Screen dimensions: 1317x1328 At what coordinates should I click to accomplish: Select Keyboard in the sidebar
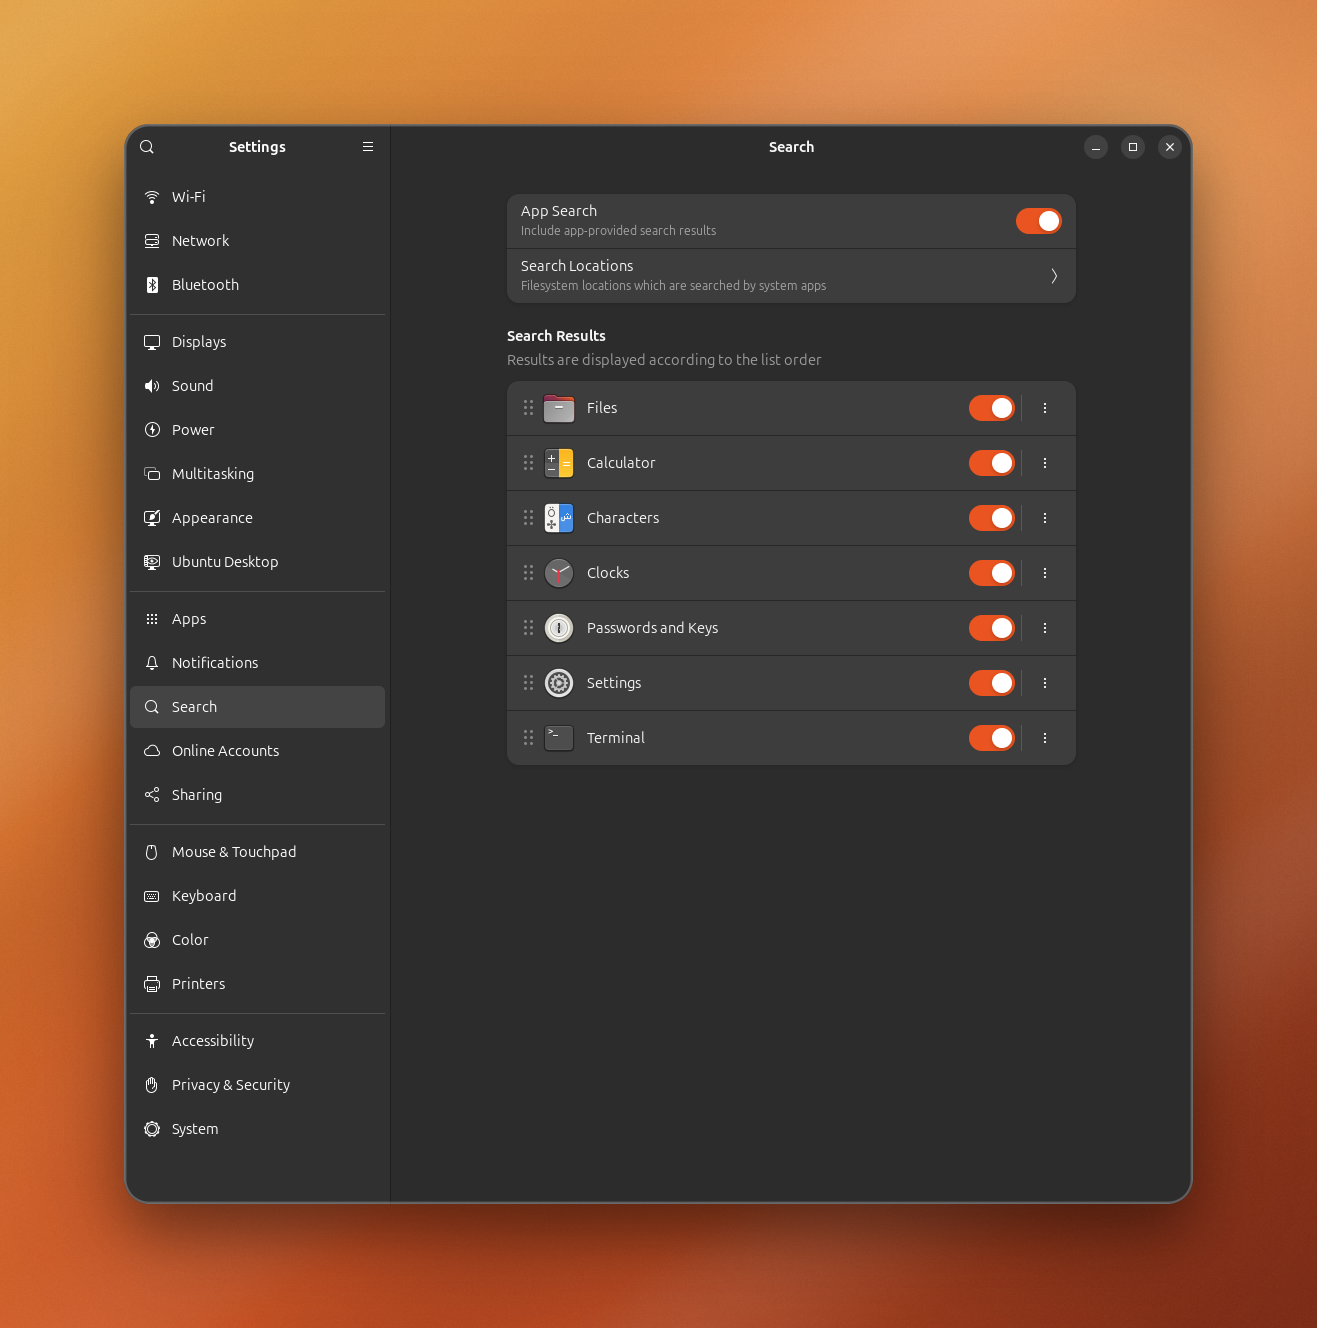pyautogui.click(x=257, y=896)
